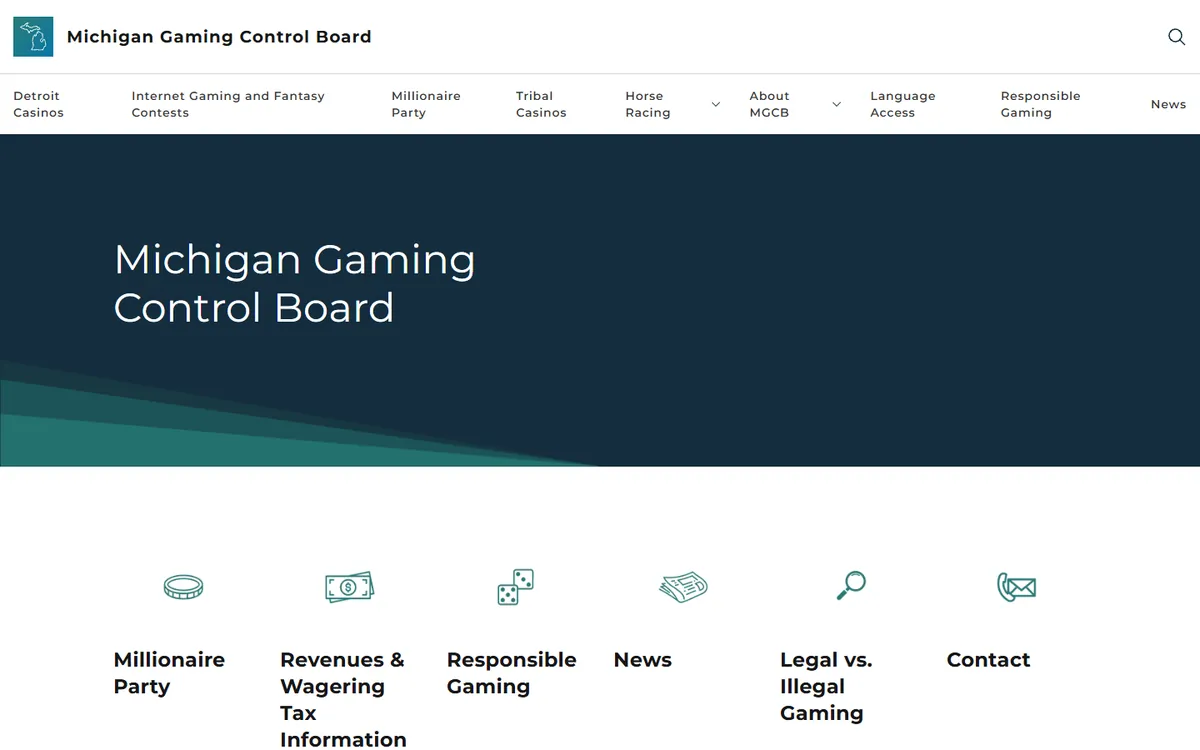Click the dice Responsible Gaming icon
The image size is (1200, 750).
[x=515, y=587]
